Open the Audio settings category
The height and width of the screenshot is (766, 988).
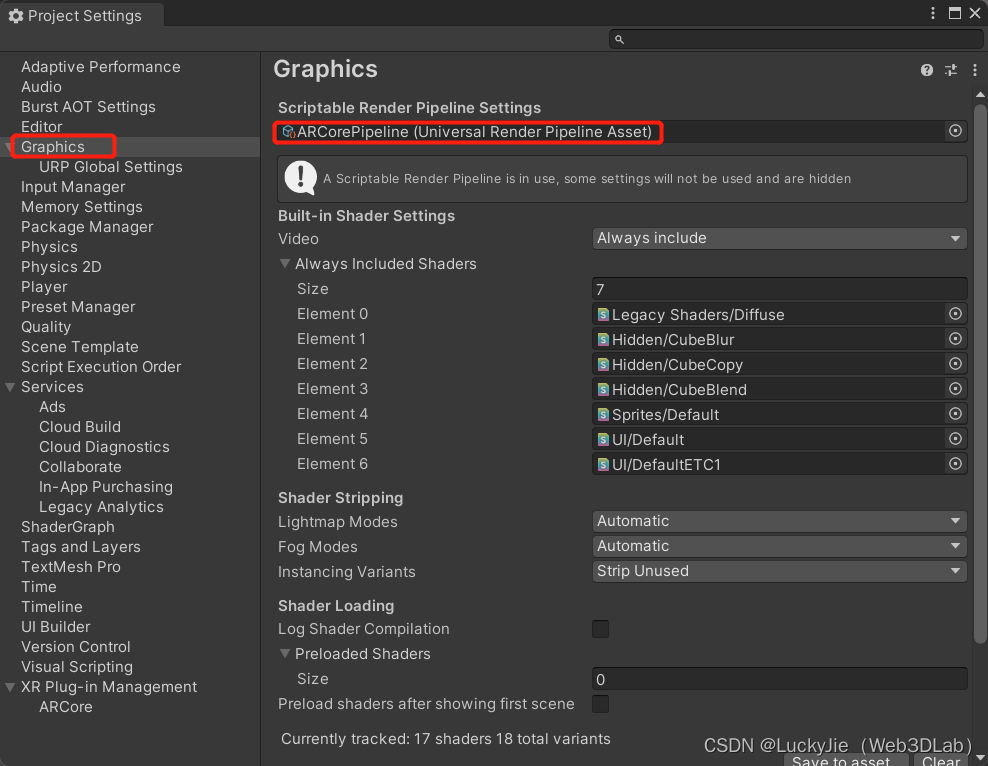click(42, 87)
